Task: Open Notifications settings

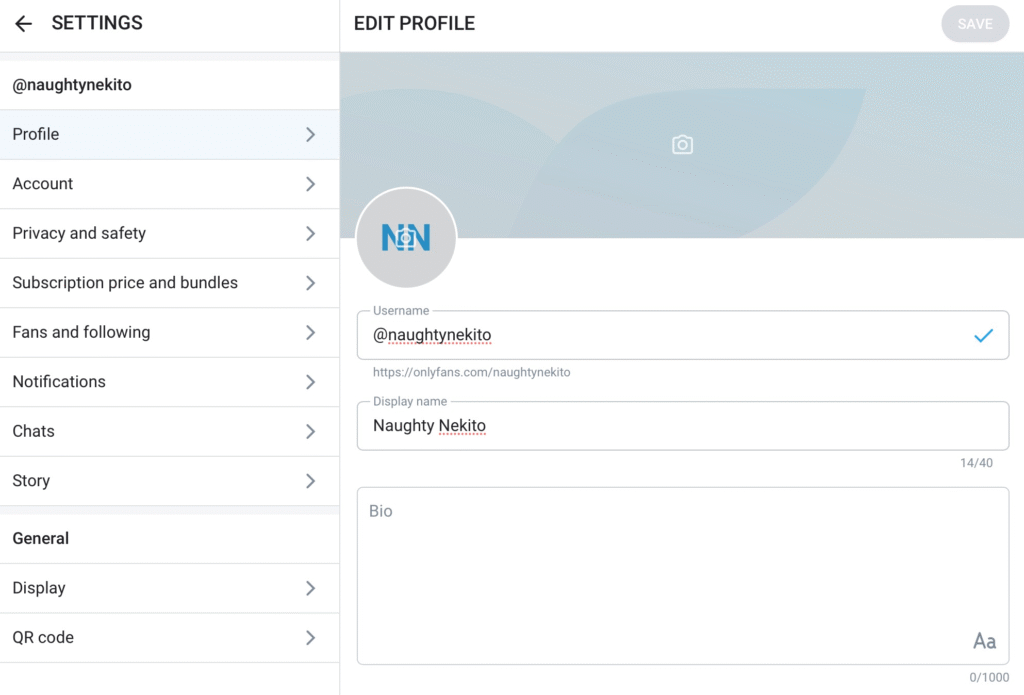Action: (x=59, y=382)
